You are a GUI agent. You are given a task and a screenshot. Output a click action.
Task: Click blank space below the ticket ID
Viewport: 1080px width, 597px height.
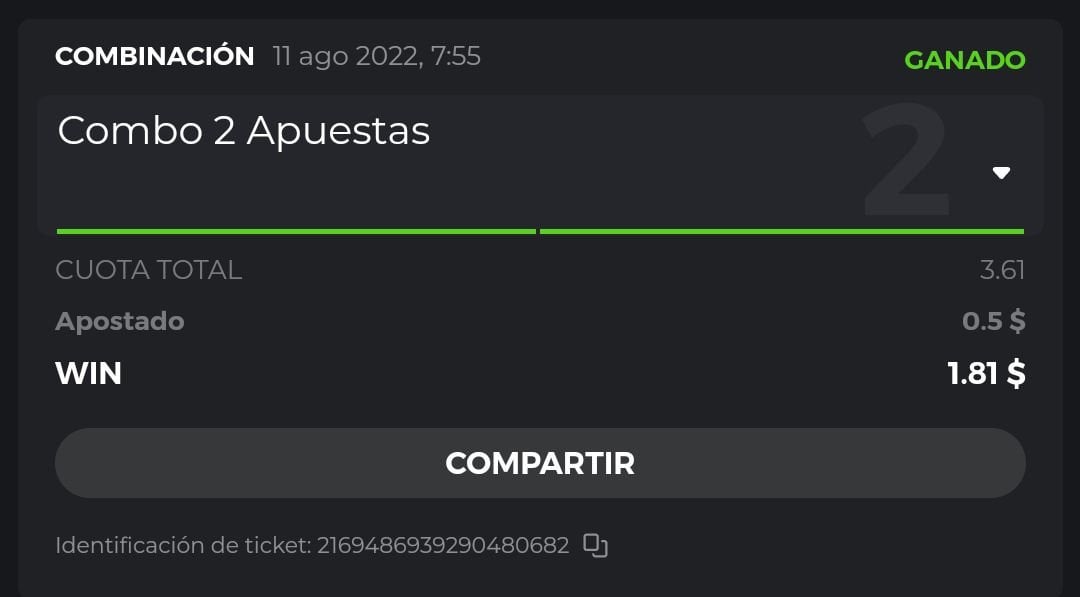tap(540, 580)
